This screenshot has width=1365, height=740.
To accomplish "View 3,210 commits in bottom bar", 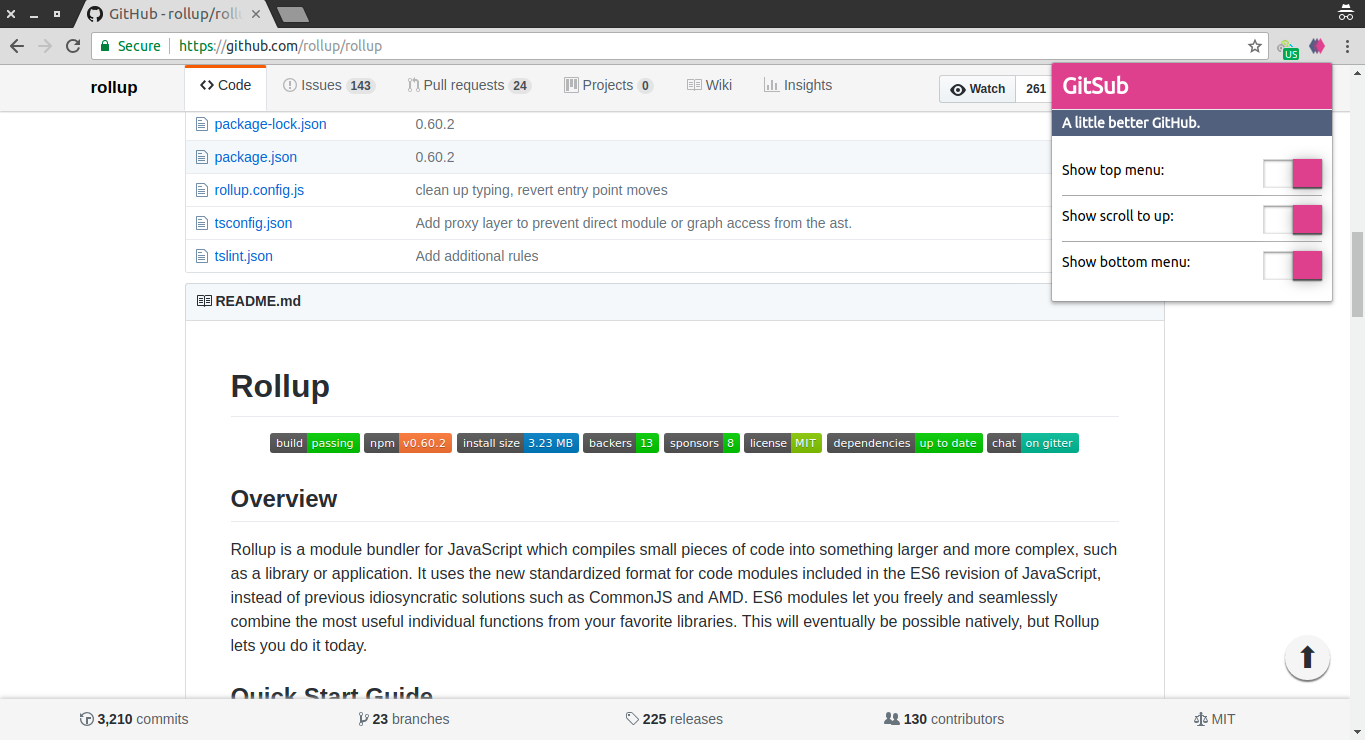I will [x=134, y=719].
